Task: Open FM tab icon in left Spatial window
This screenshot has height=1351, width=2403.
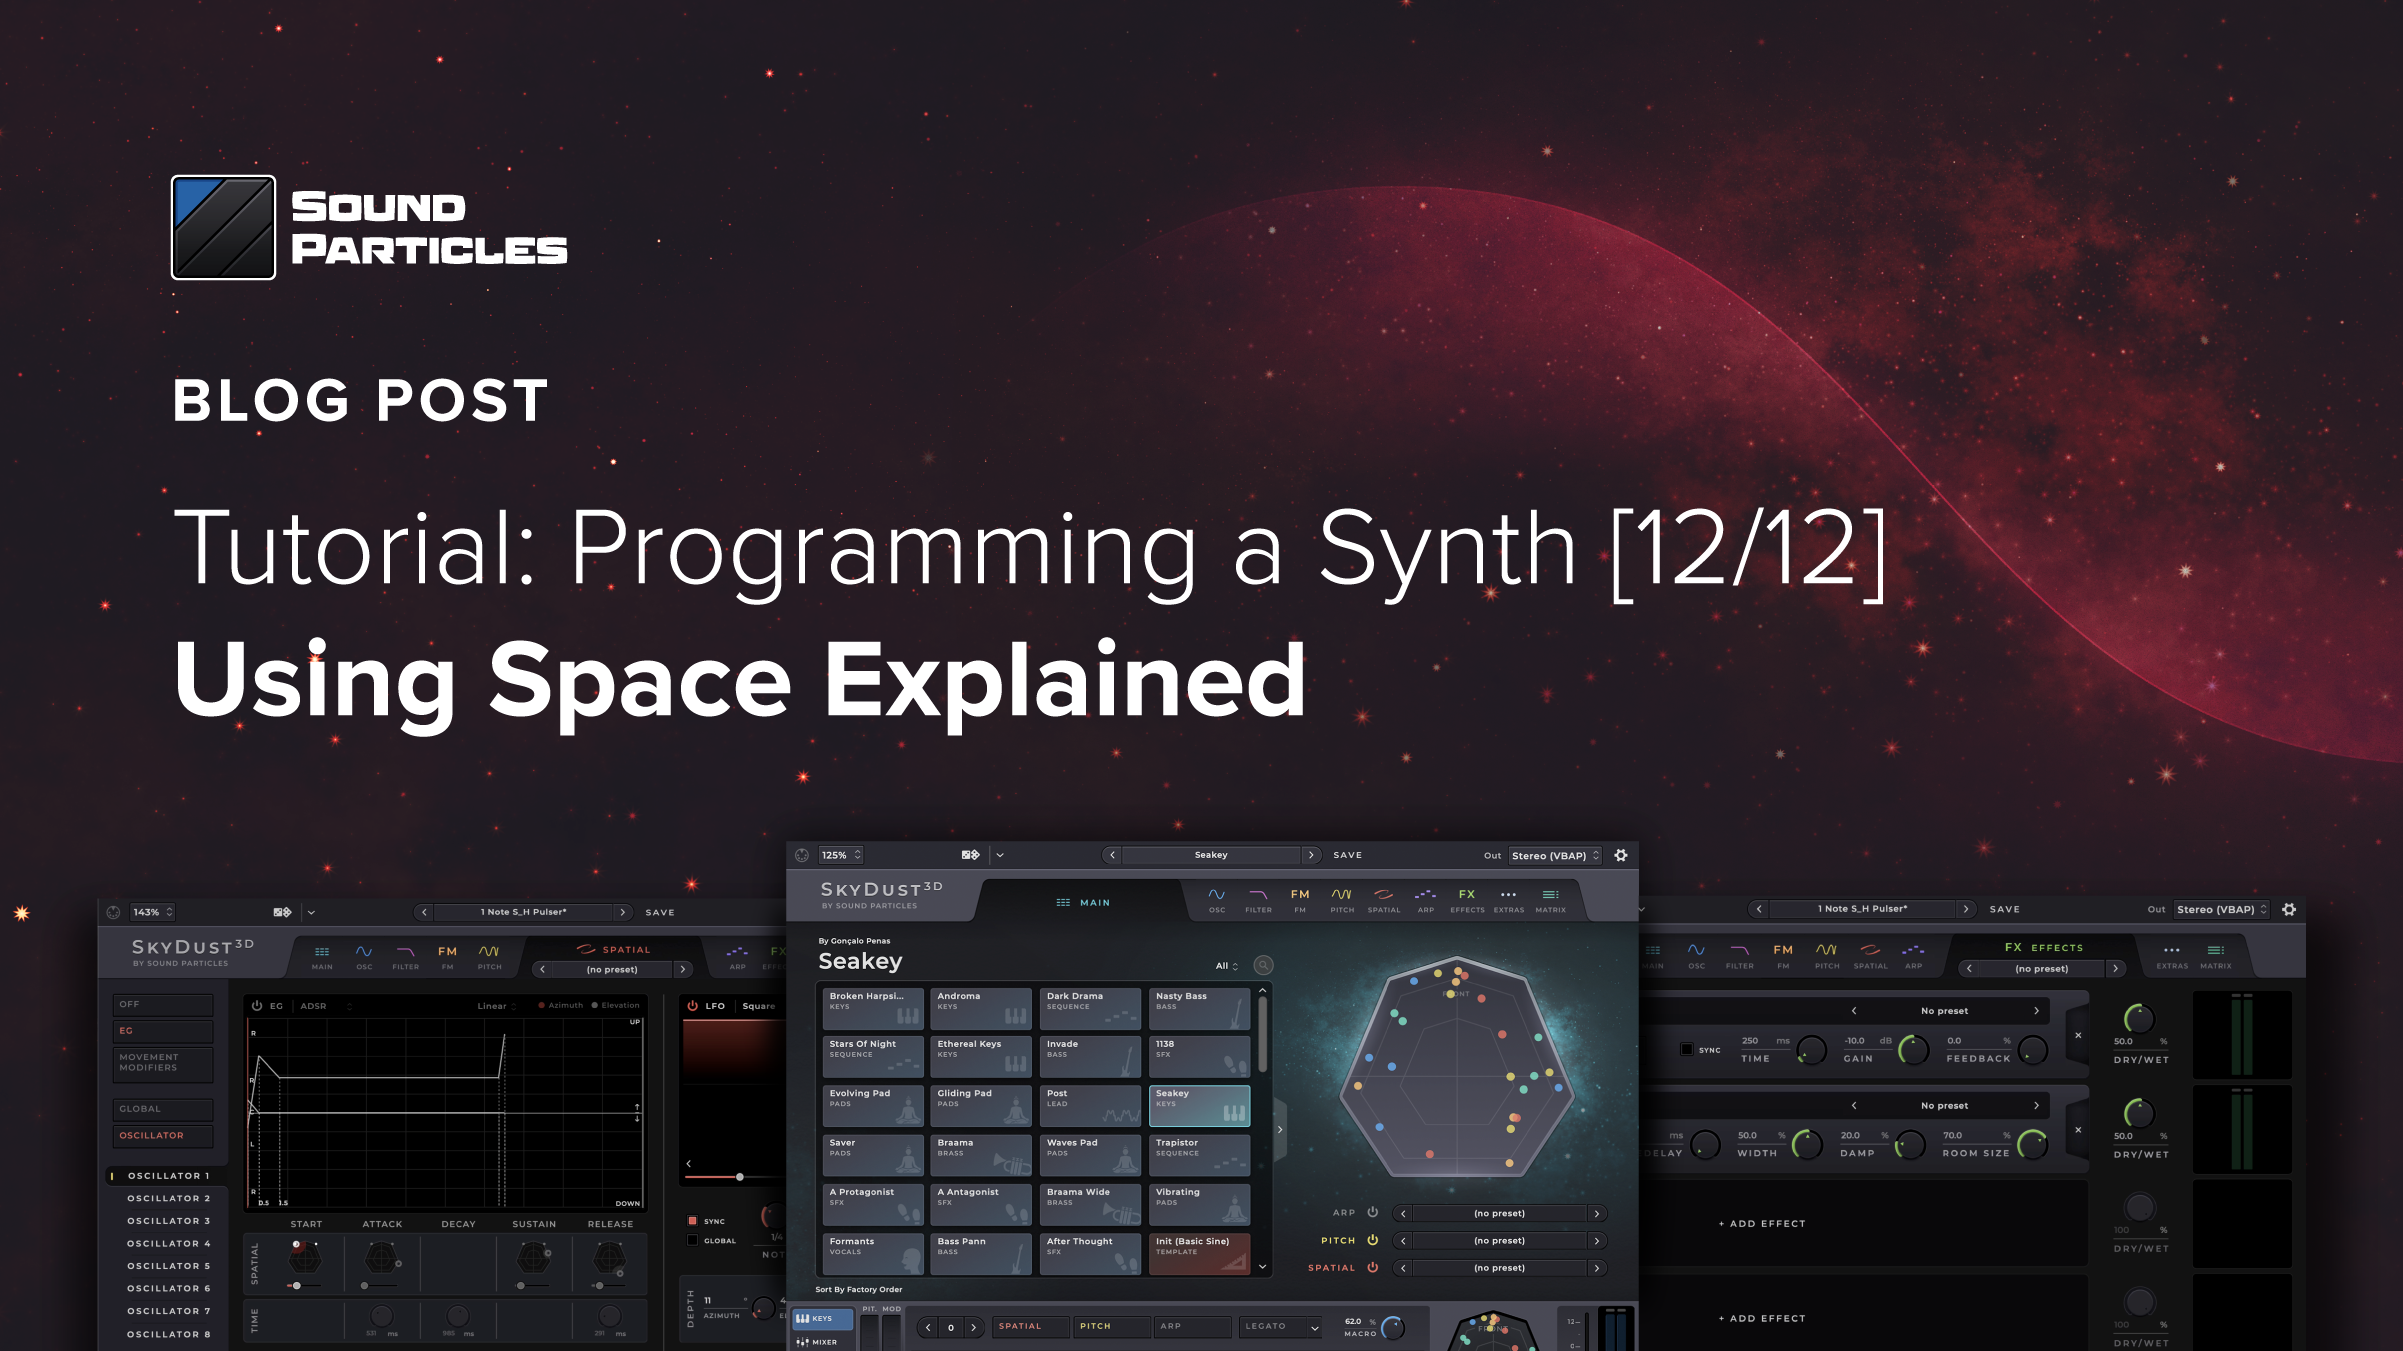Action: 447,956
